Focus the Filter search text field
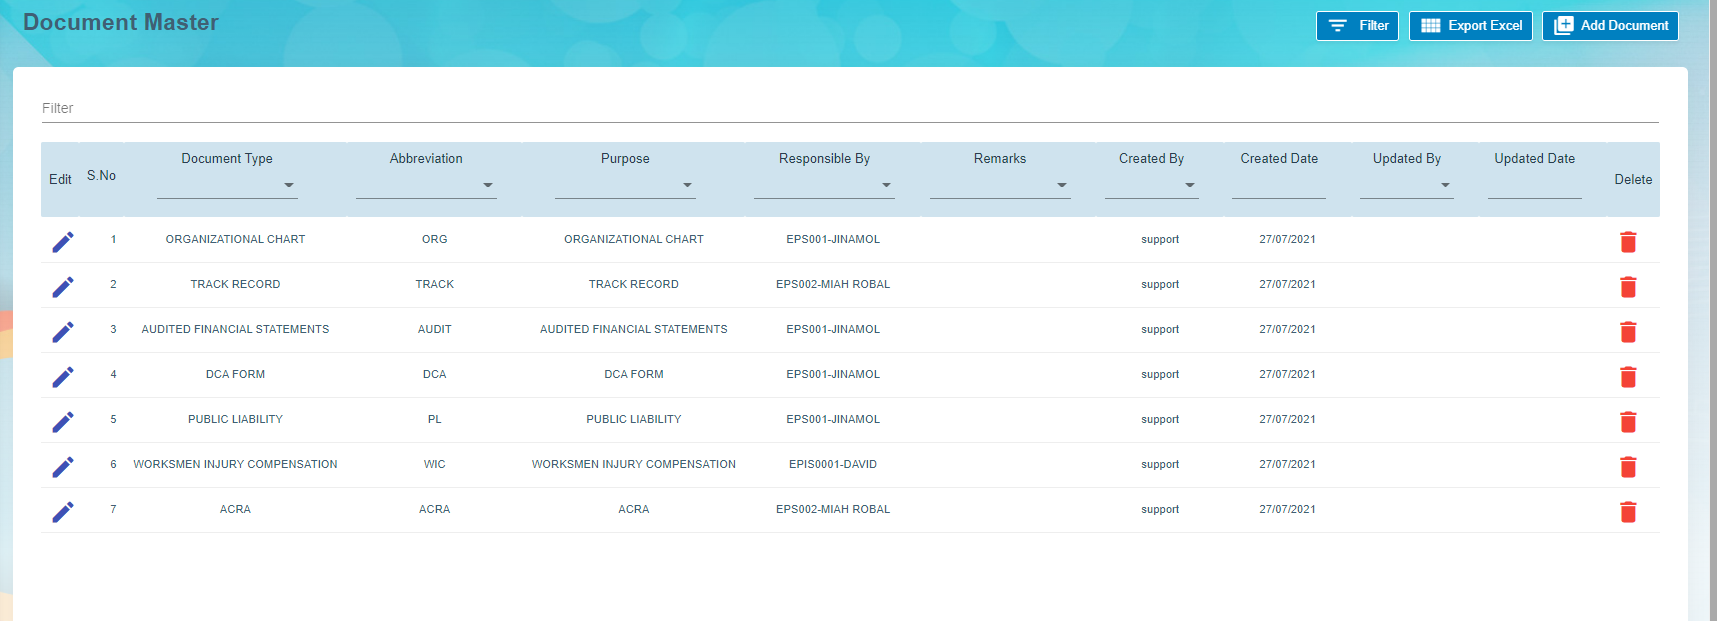This screenshot has width=1717, height=621. click(850, 108)
